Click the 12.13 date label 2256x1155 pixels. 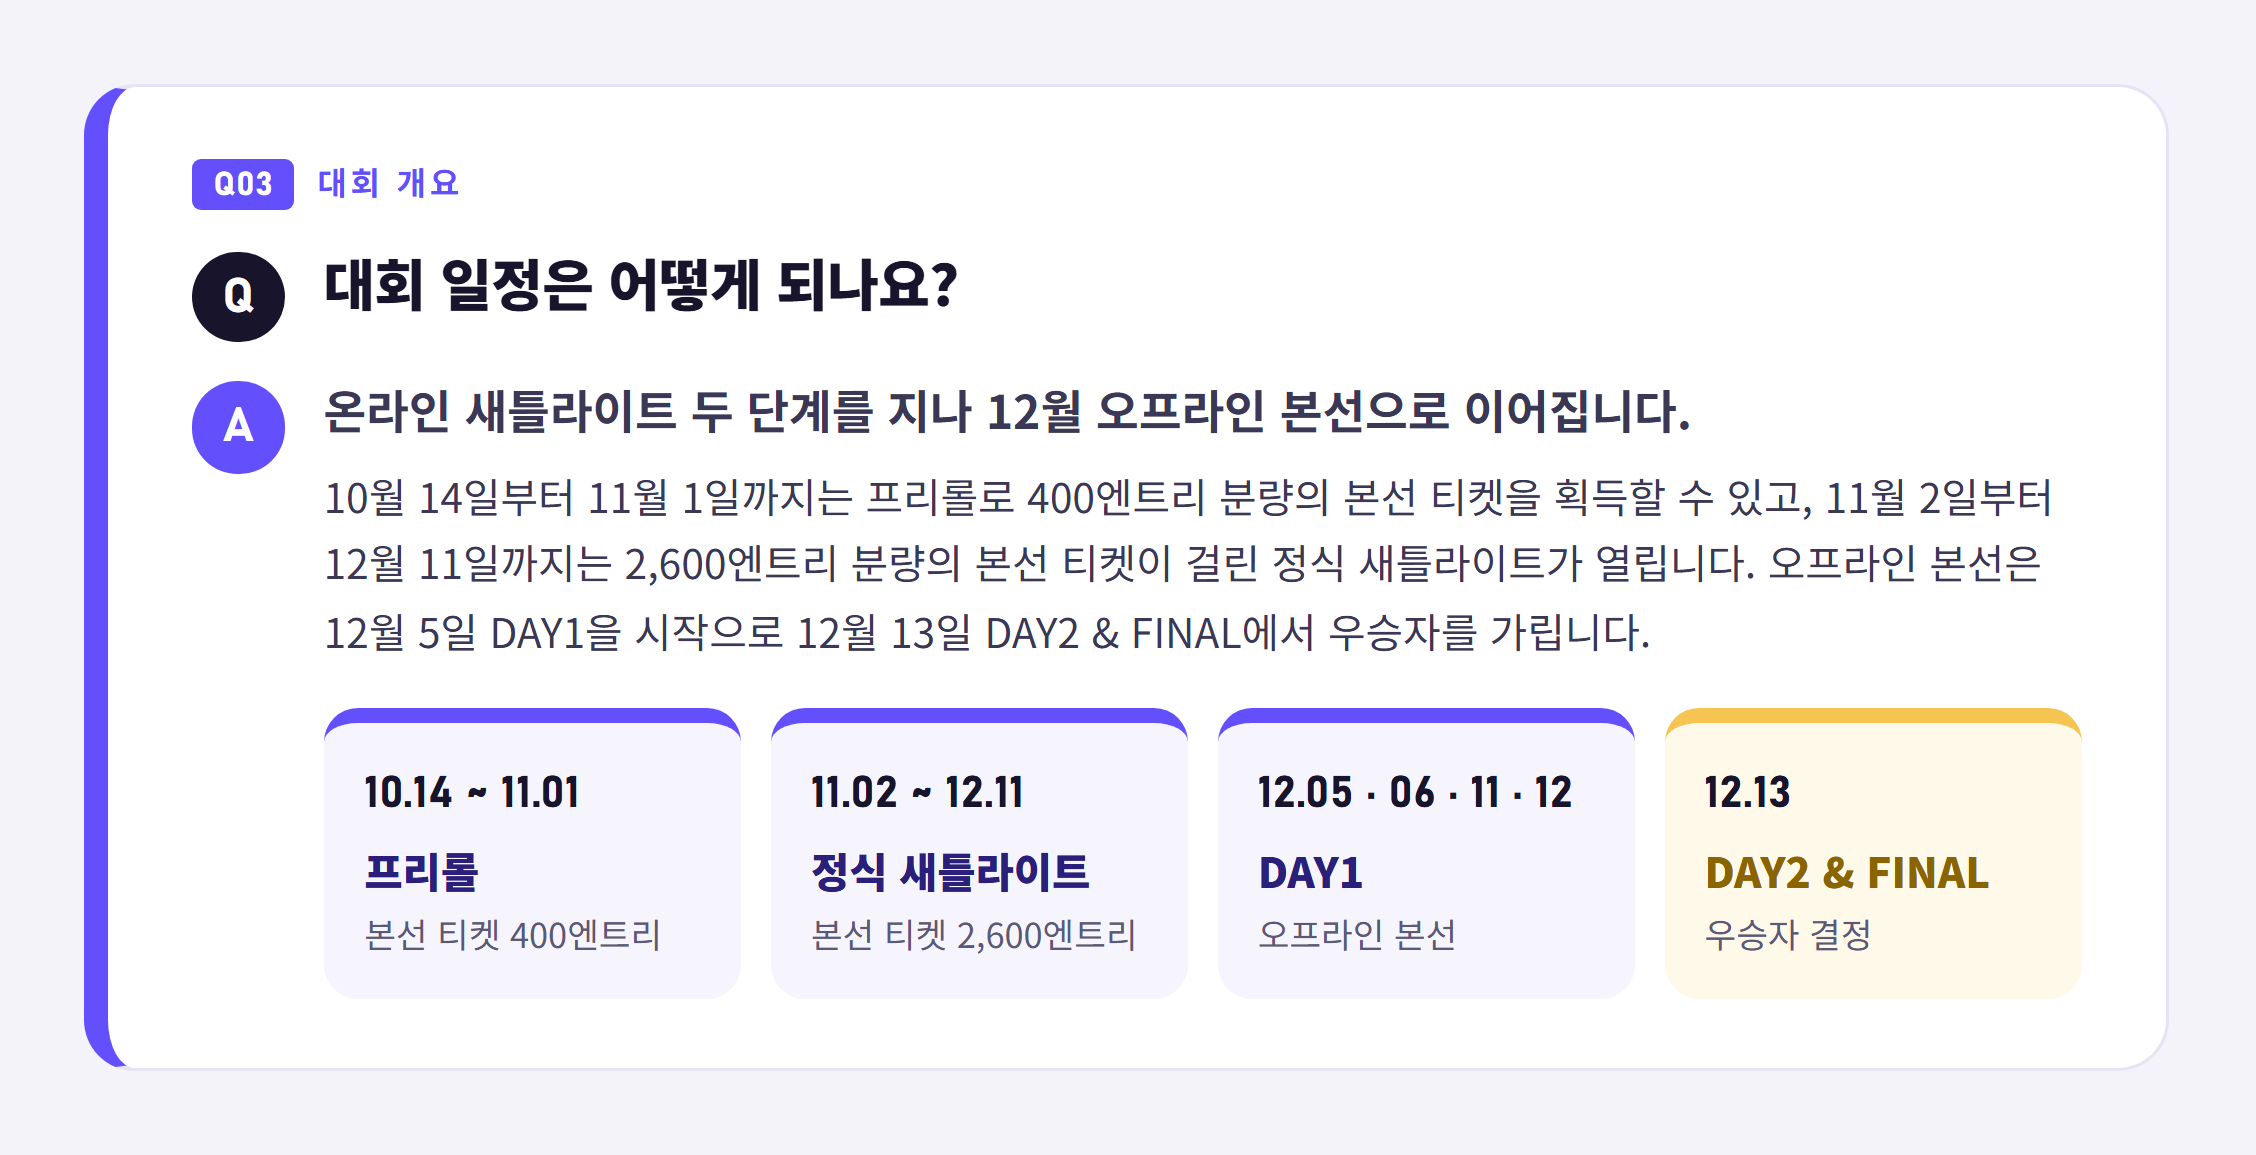click(1747, 793)
